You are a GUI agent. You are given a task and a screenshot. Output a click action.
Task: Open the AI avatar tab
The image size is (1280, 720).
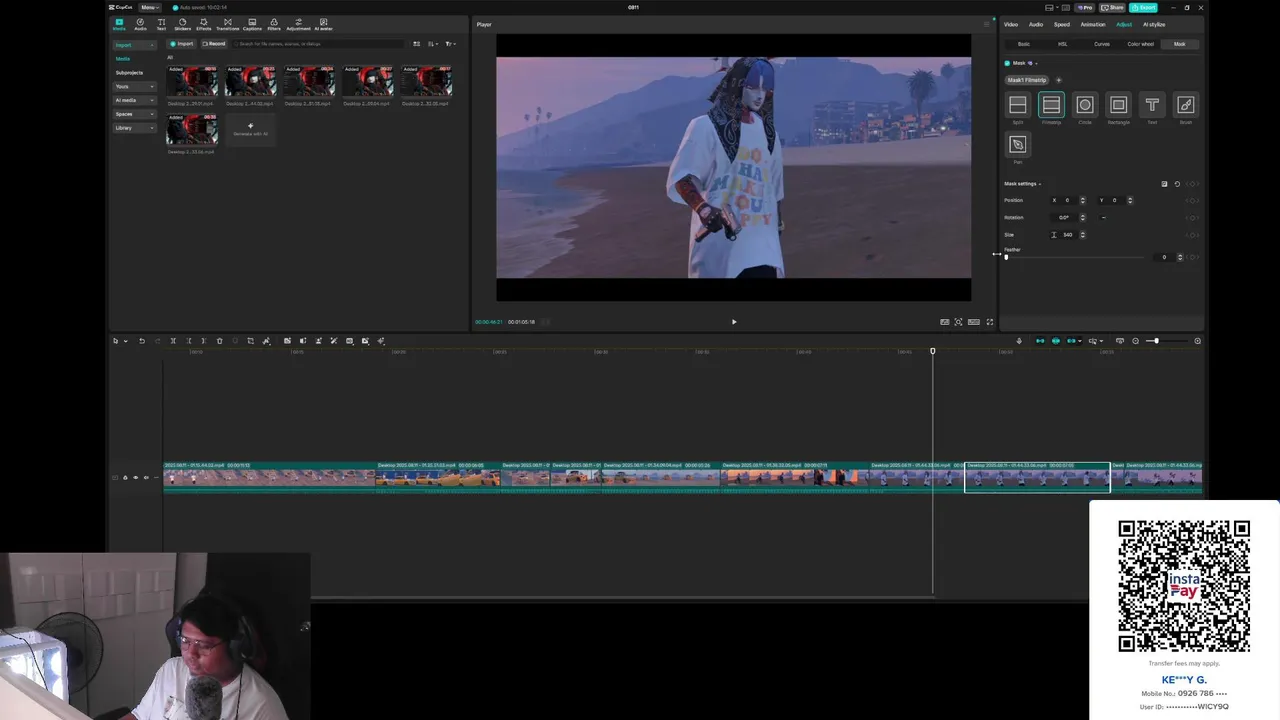(x=323, y=24)
